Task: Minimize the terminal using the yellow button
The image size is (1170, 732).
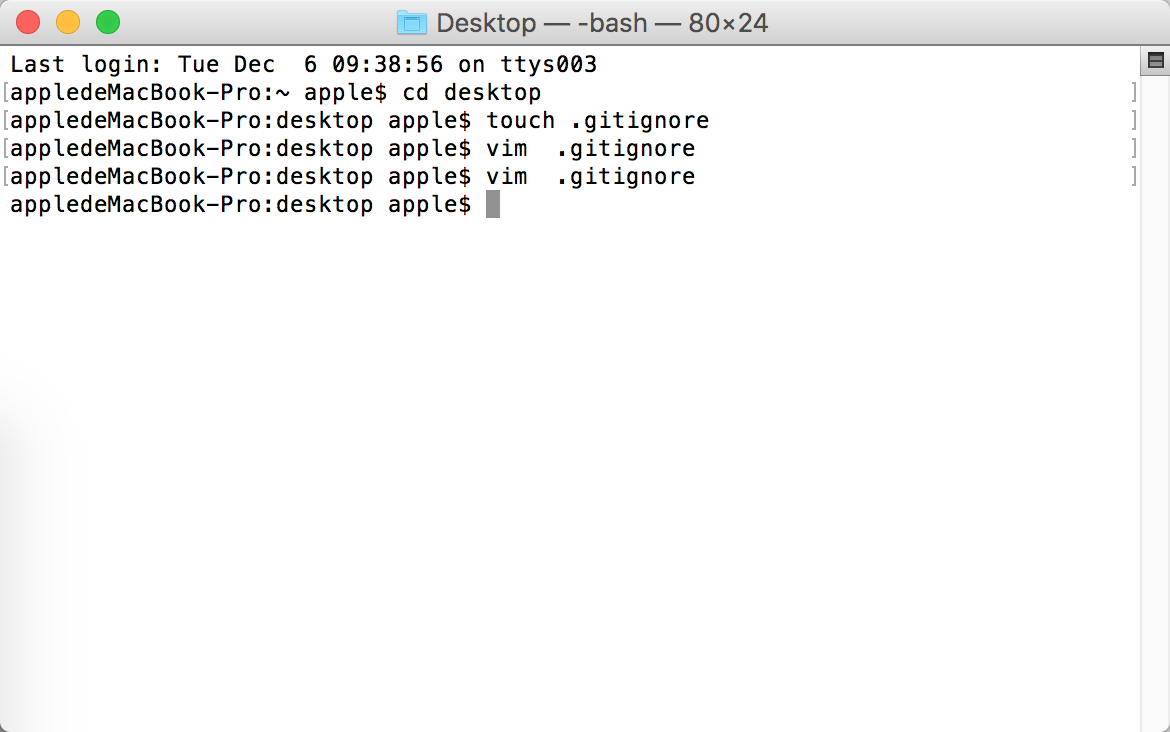Action: [x=68, y=22]
